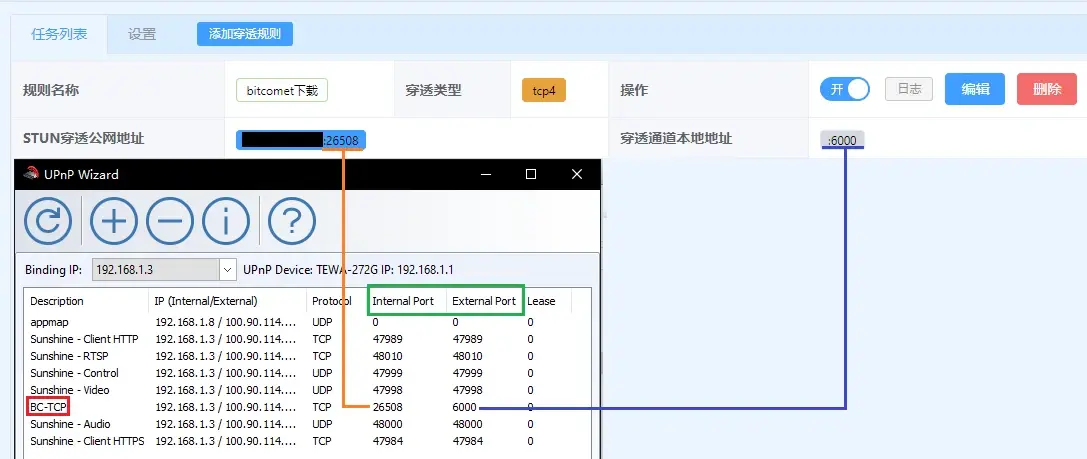Open the Binding IP dropdown arrow
The image size is (1087, 459).
(228, 270)
